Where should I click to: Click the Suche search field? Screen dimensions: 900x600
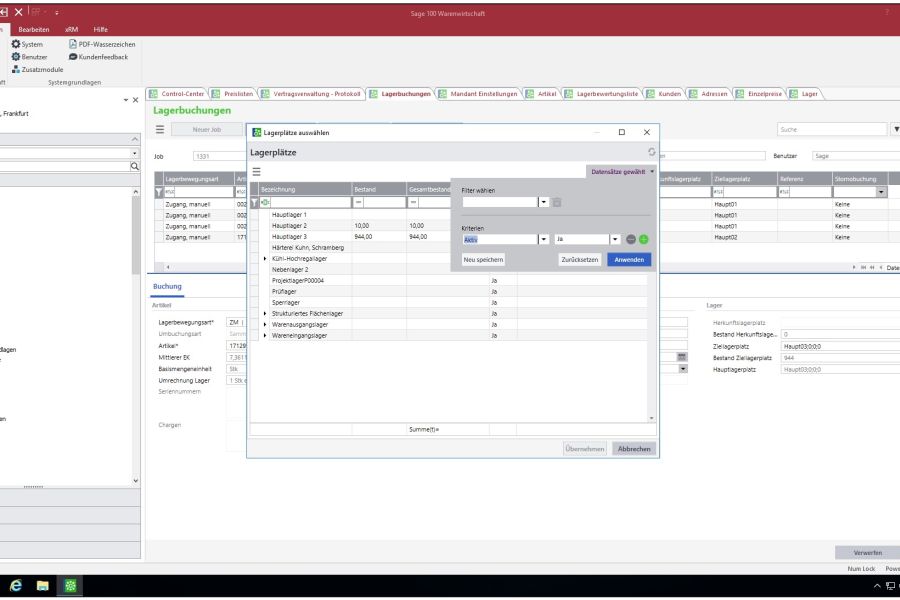pyautogui.click(x=832, y=130)
